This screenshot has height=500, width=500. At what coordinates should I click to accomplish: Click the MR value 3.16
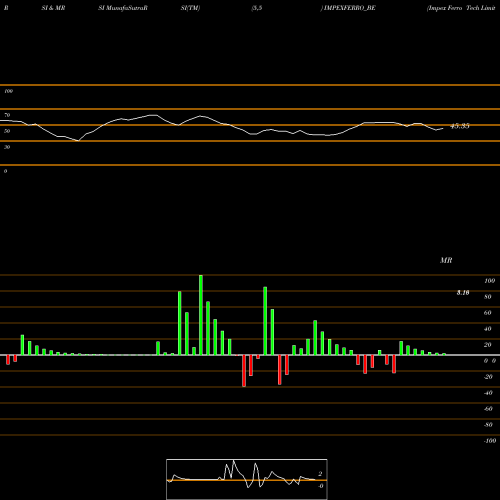[463, 293]
